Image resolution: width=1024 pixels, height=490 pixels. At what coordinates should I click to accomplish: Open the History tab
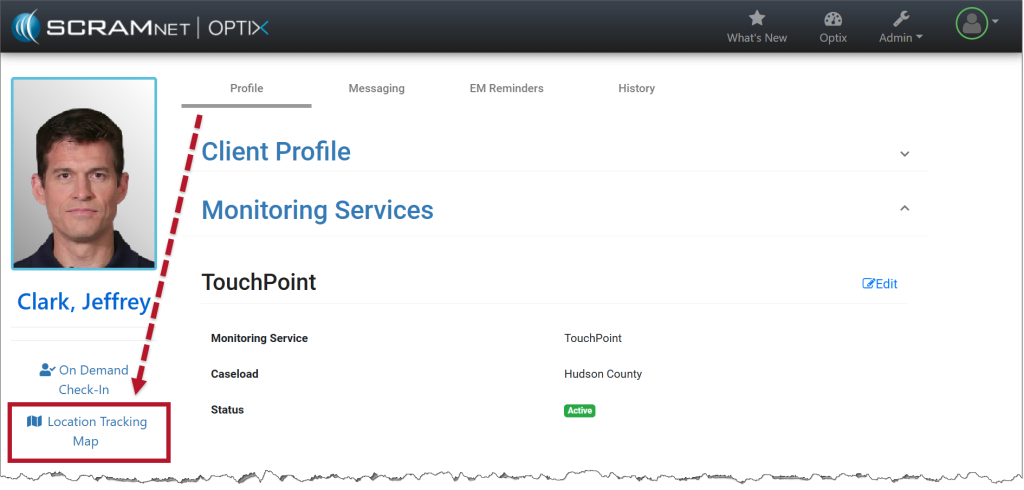pyautogui.click(x=636, y=88)
